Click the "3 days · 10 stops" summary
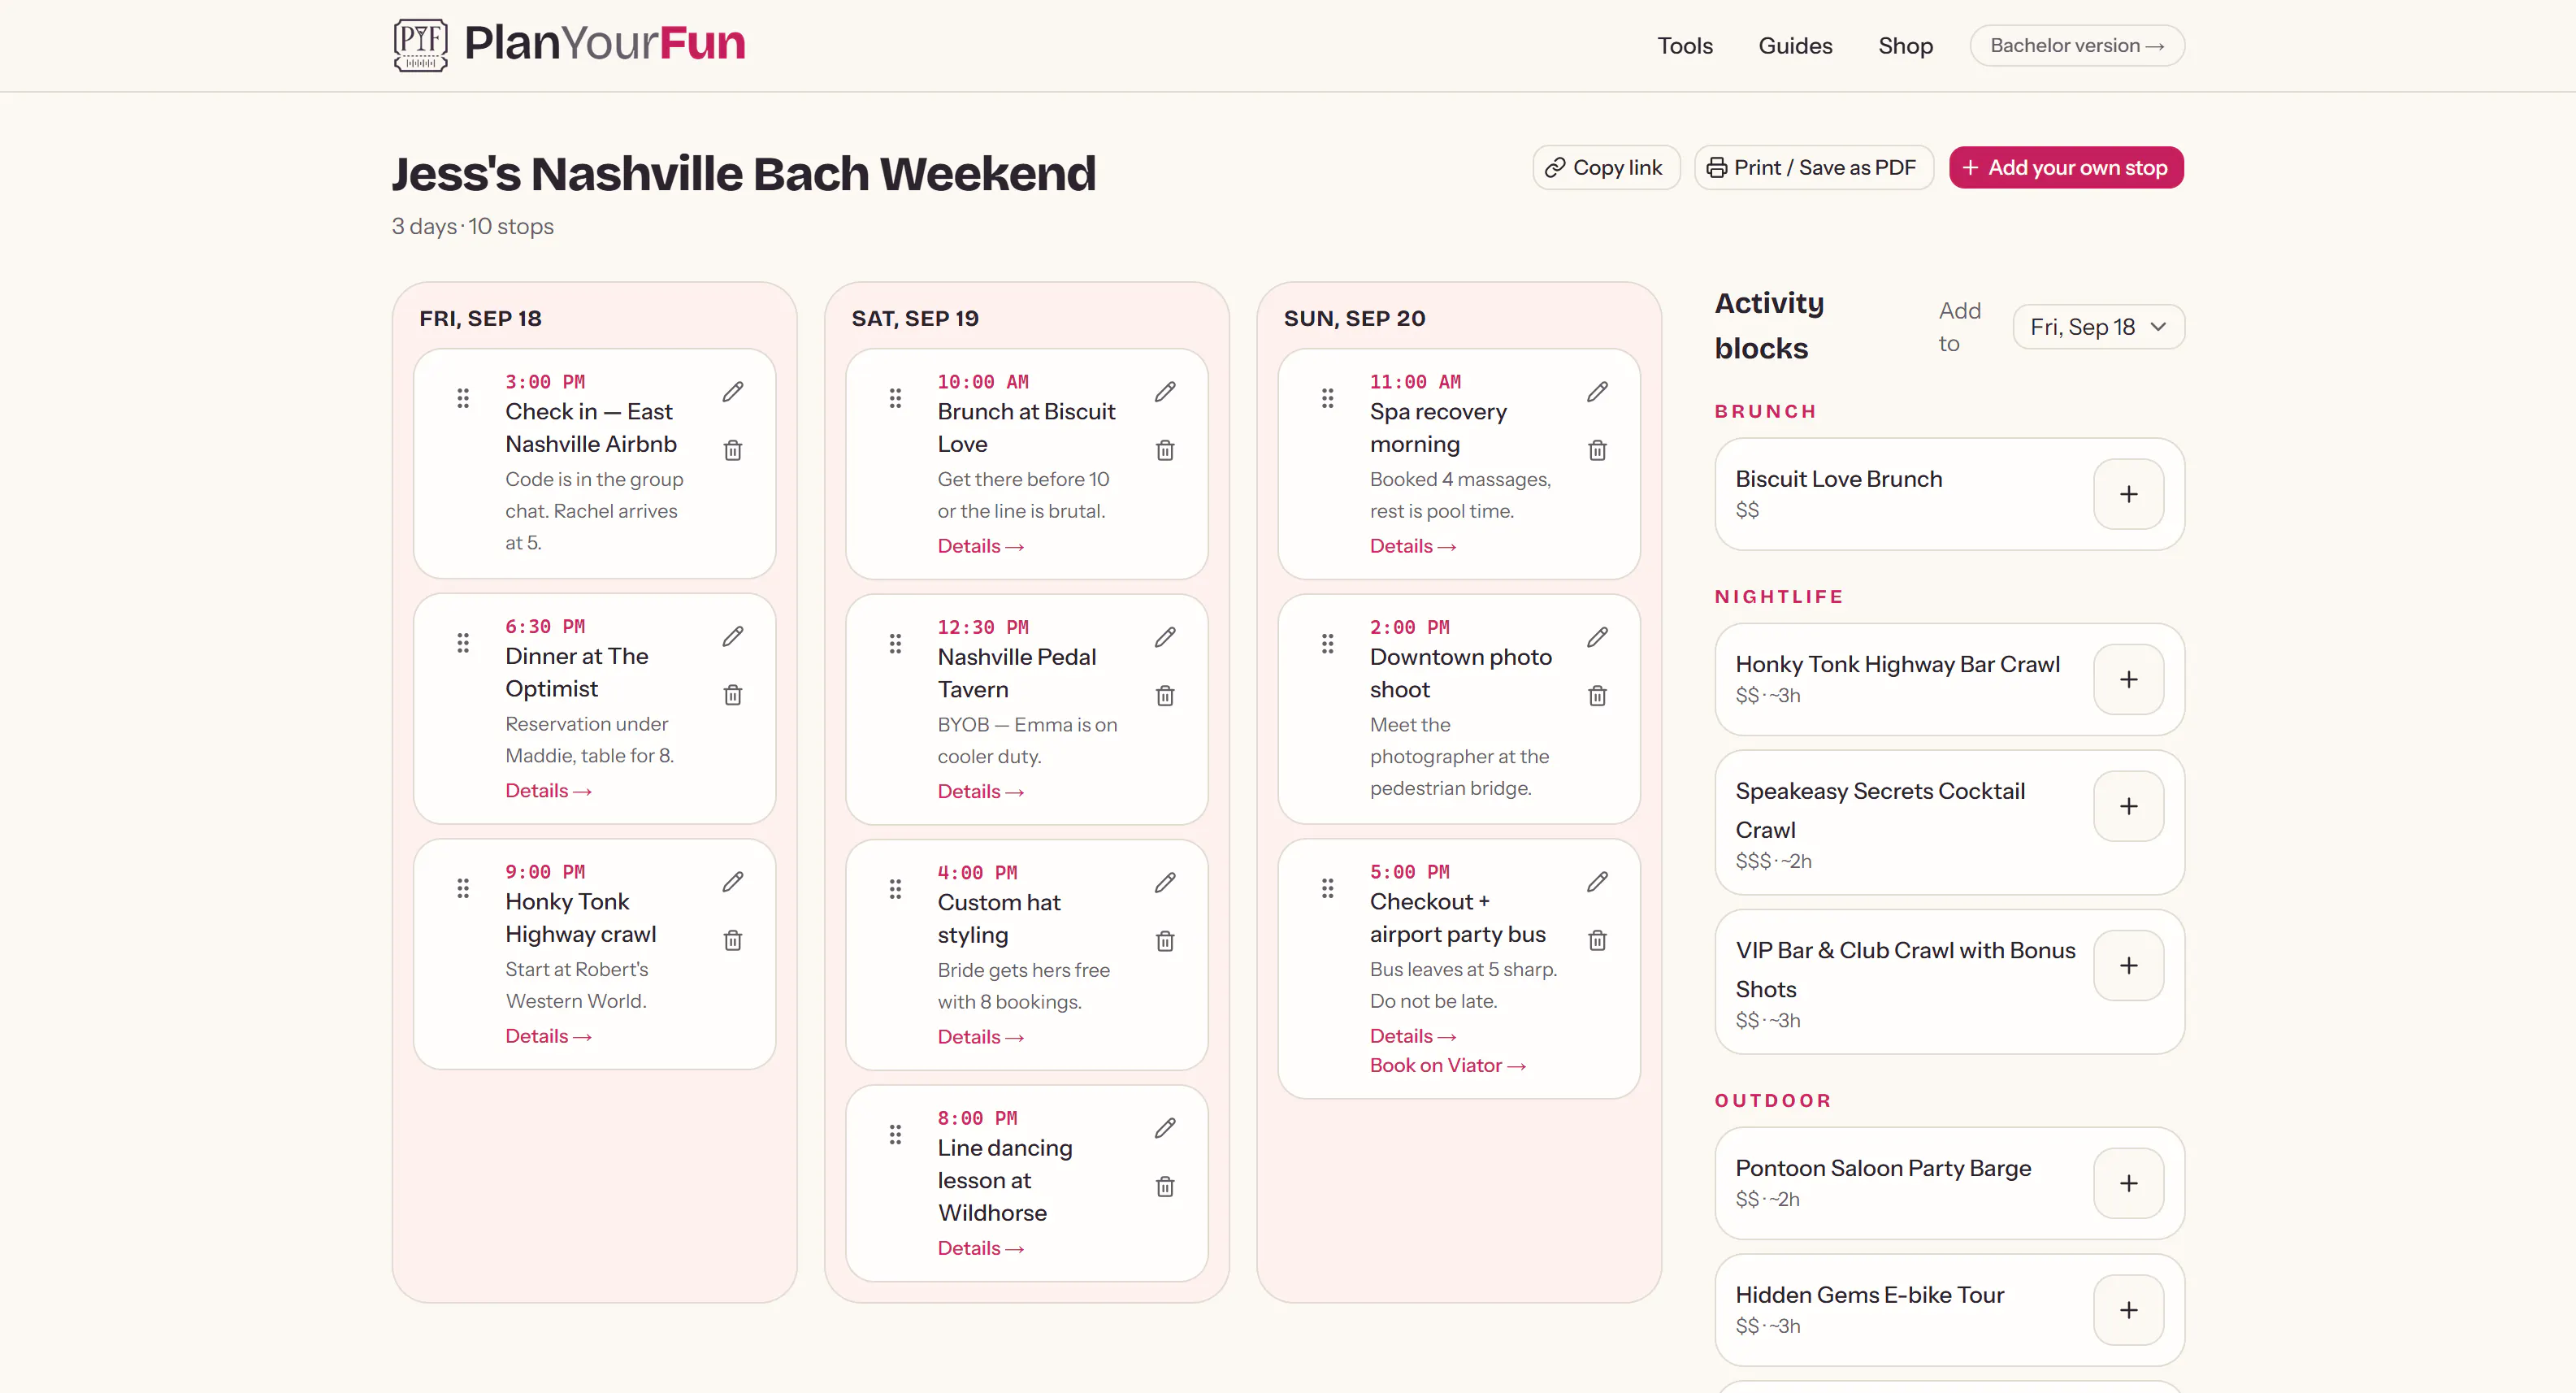This screenshot has width=2576, height=1393. (x=472, y=227)
